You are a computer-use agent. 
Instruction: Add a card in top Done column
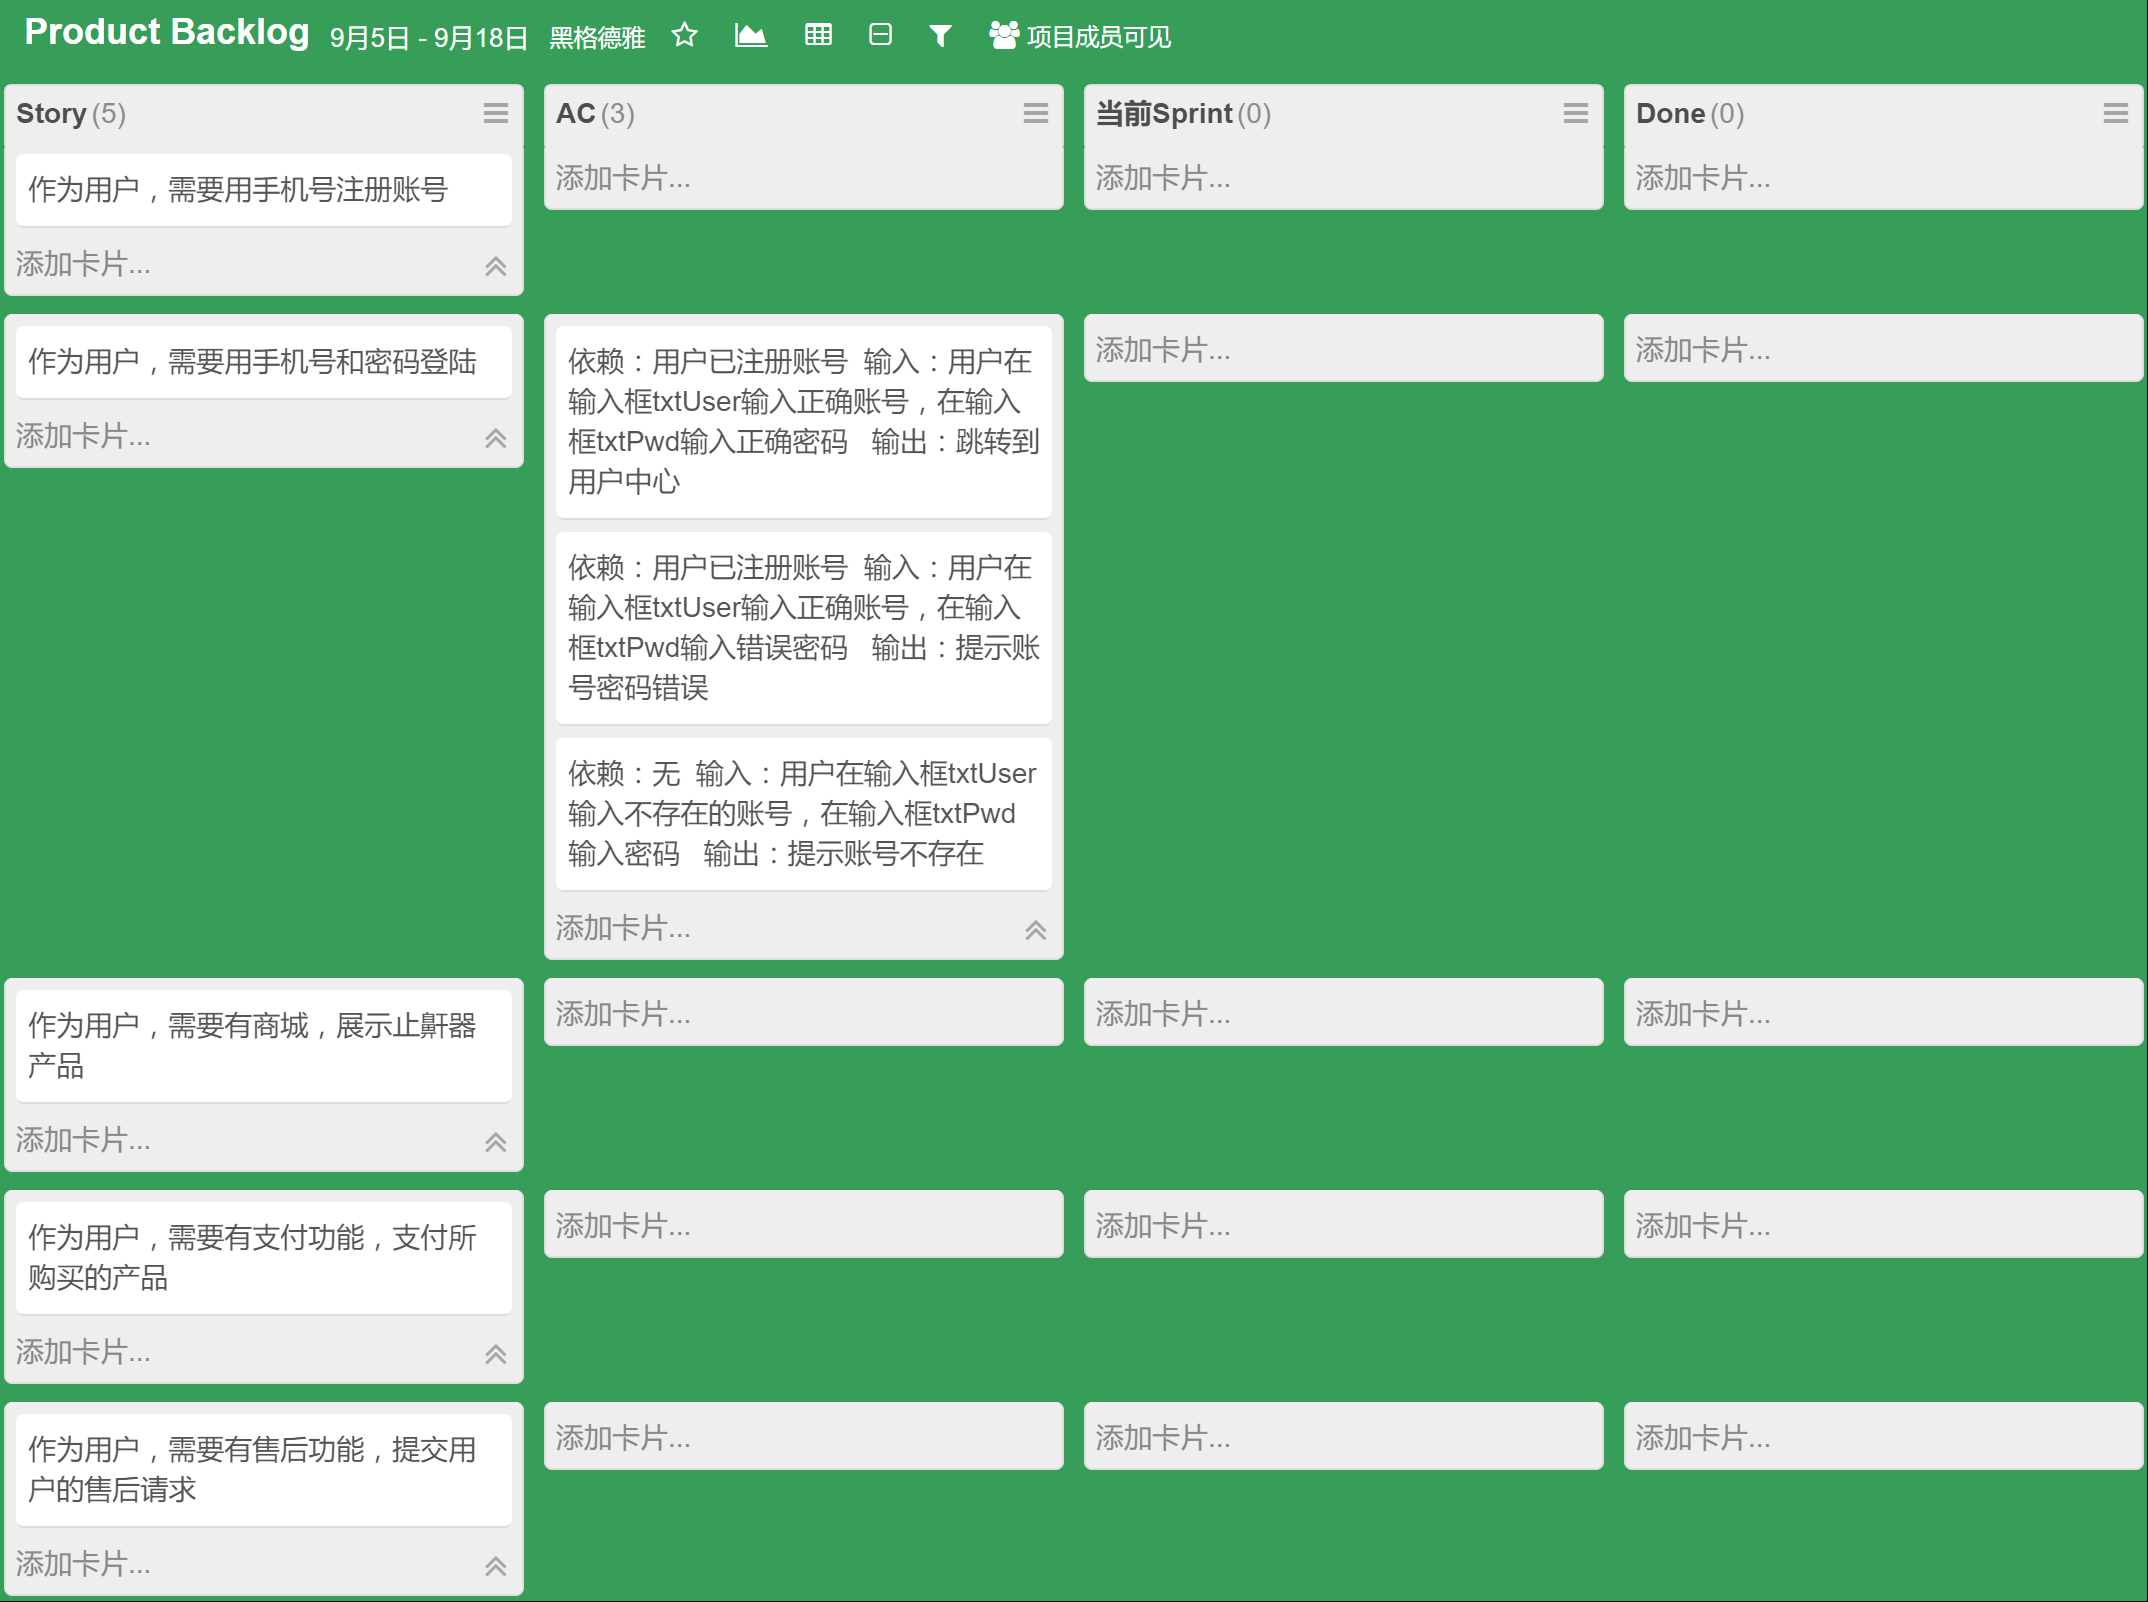[x=1703, y=178]
